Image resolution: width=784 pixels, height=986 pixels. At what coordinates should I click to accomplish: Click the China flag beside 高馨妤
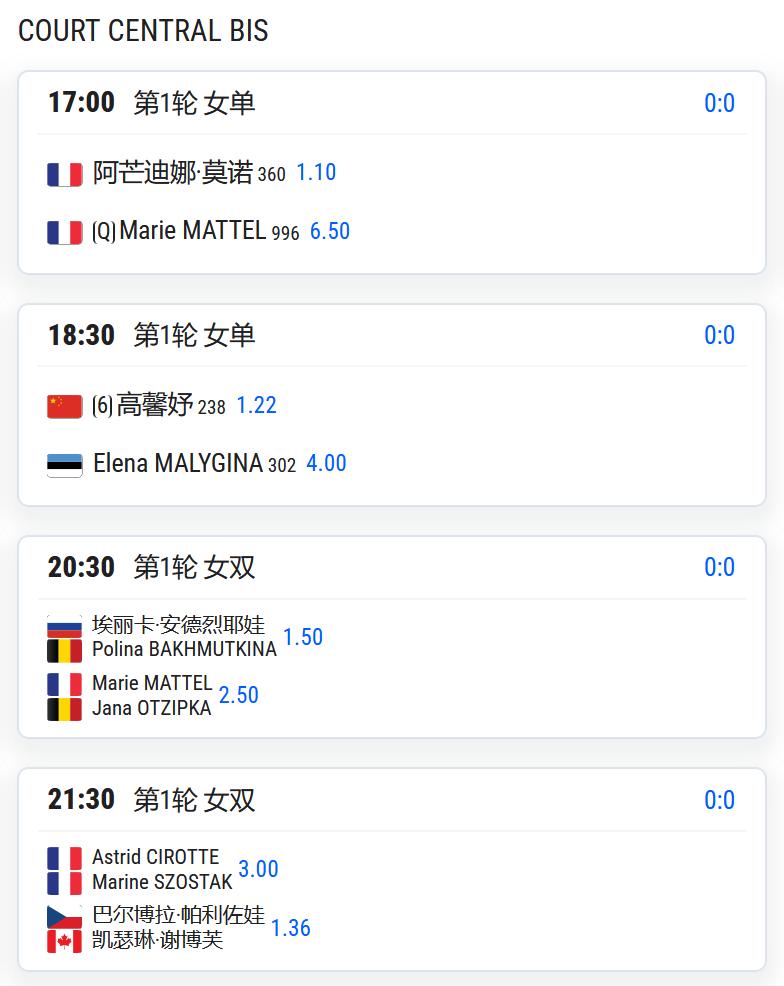point(65,406)
